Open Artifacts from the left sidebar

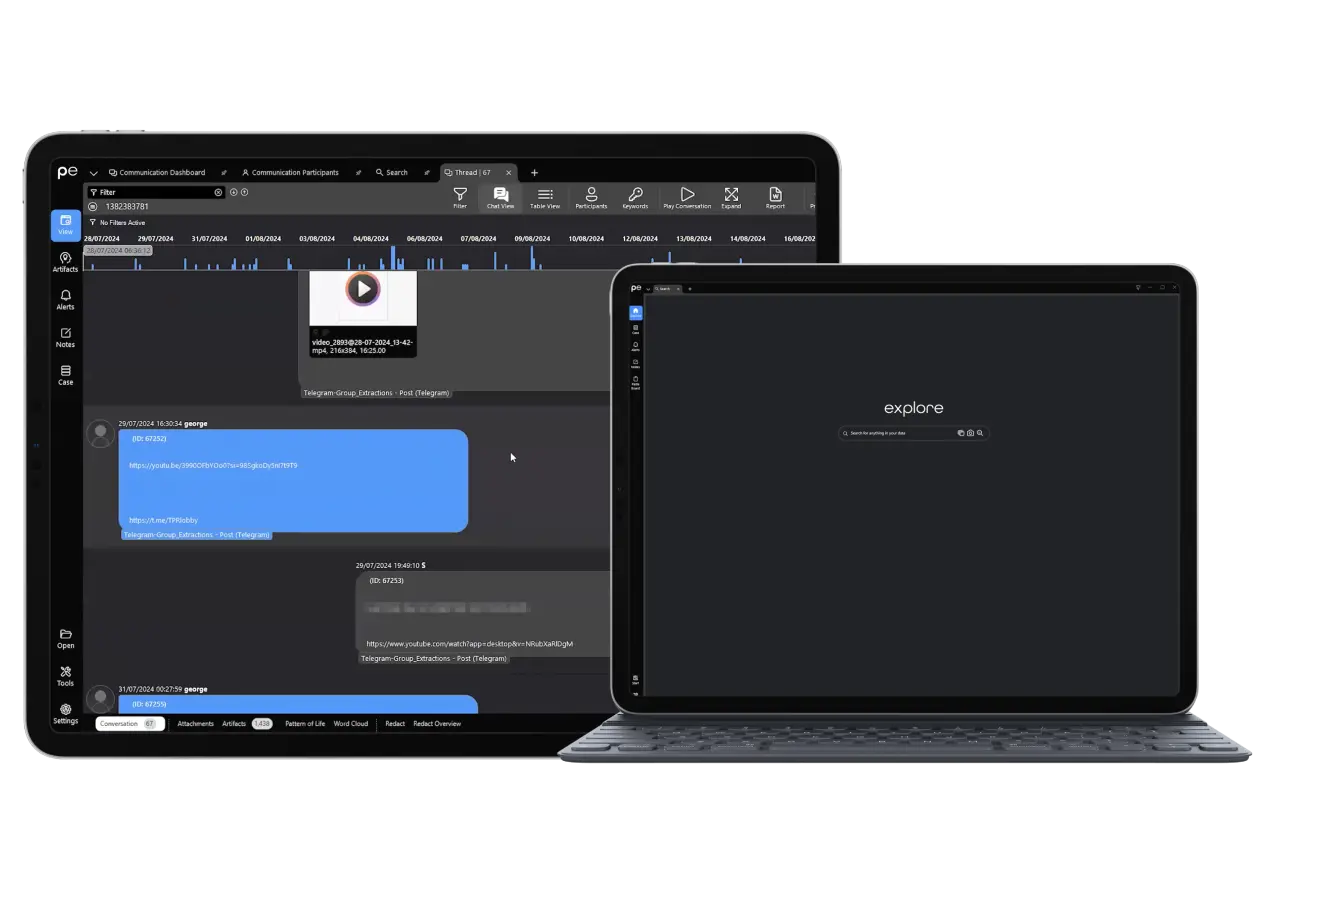coord(65,262)
